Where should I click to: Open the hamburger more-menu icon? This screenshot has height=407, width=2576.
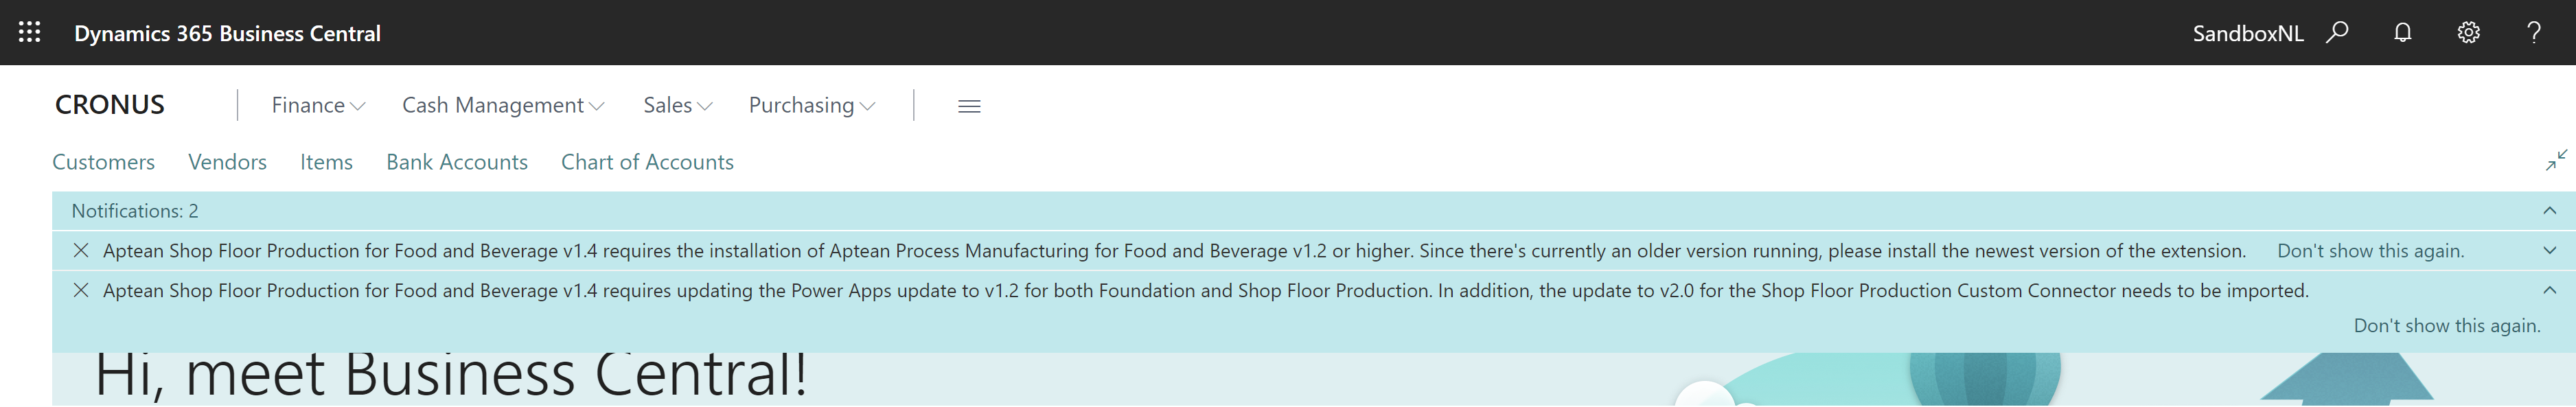point(968,106)
